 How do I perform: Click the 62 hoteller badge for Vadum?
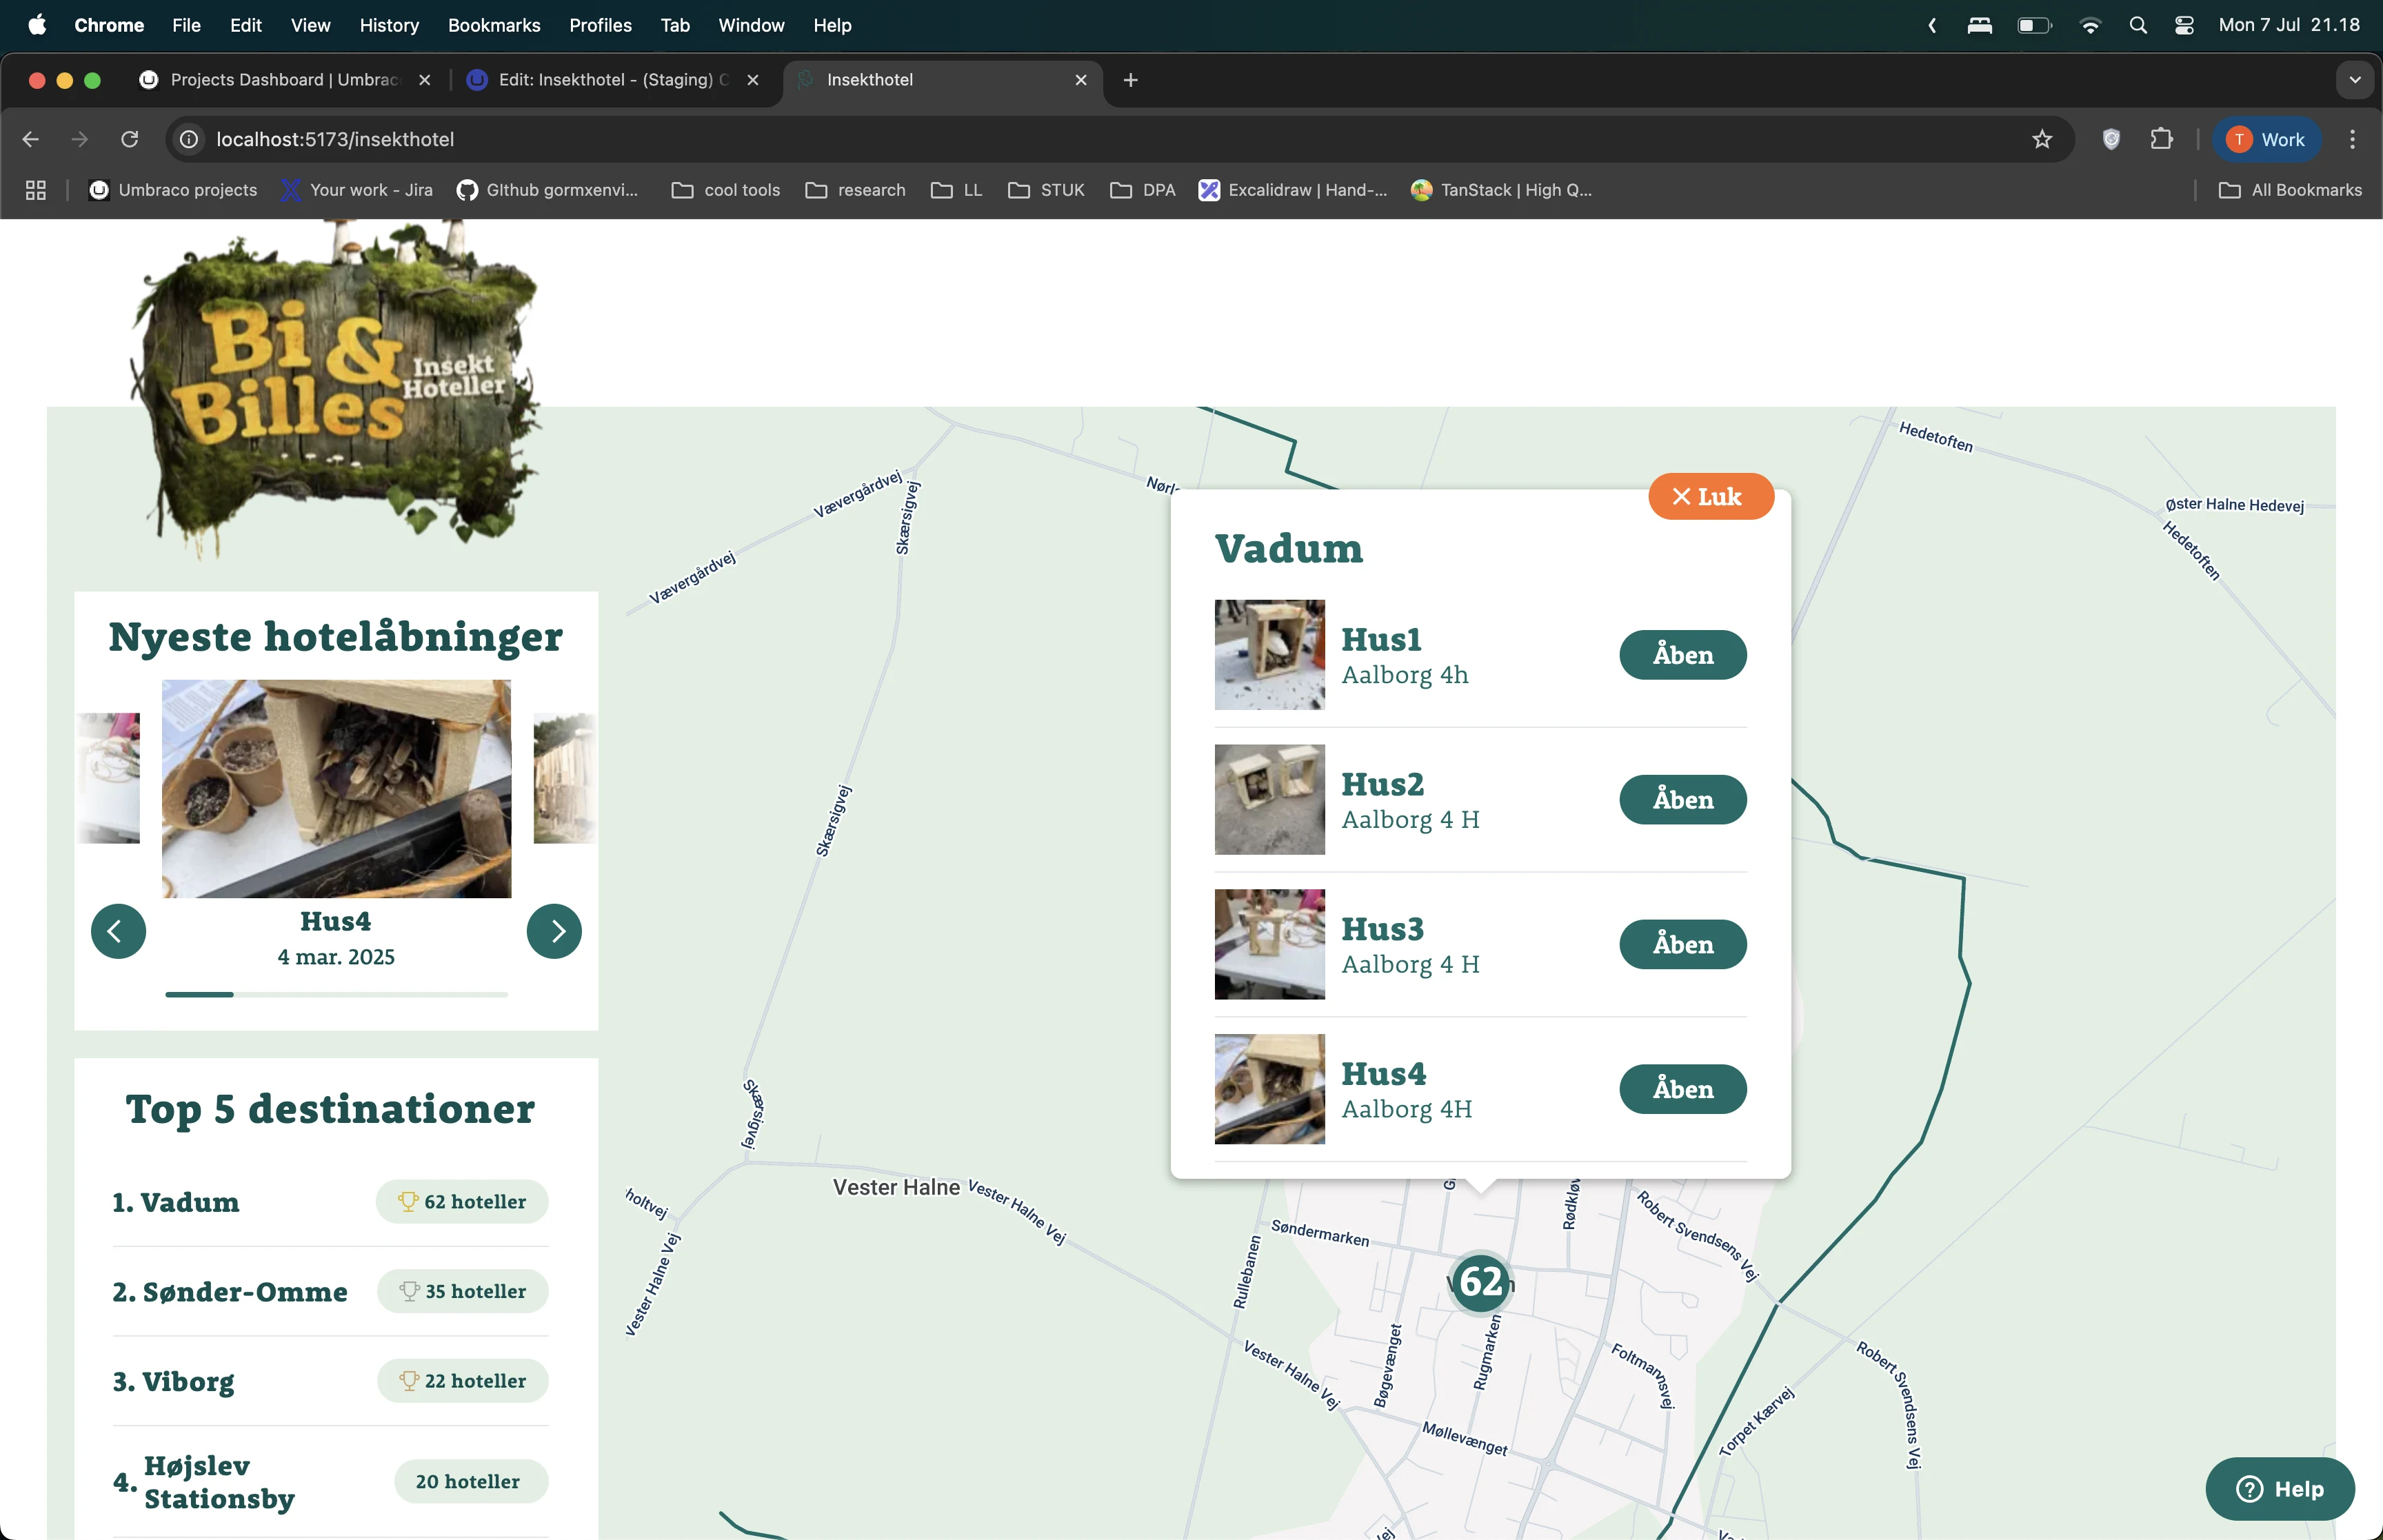462,1202
